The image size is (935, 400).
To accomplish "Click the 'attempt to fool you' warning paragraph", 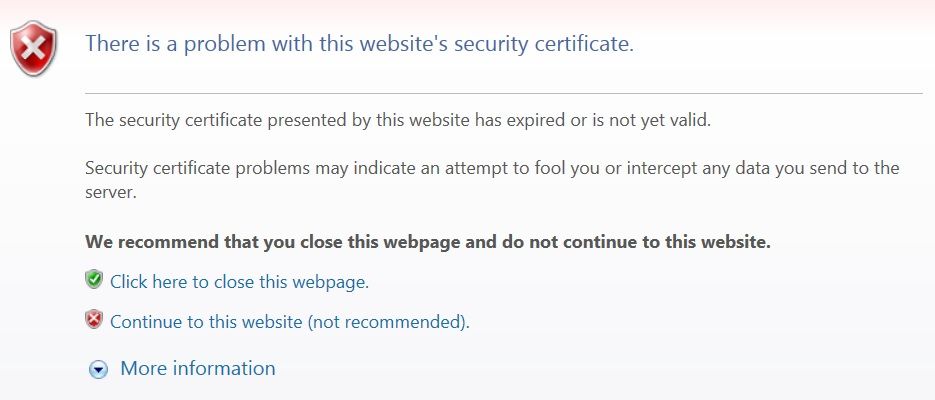I will [492, 180].
